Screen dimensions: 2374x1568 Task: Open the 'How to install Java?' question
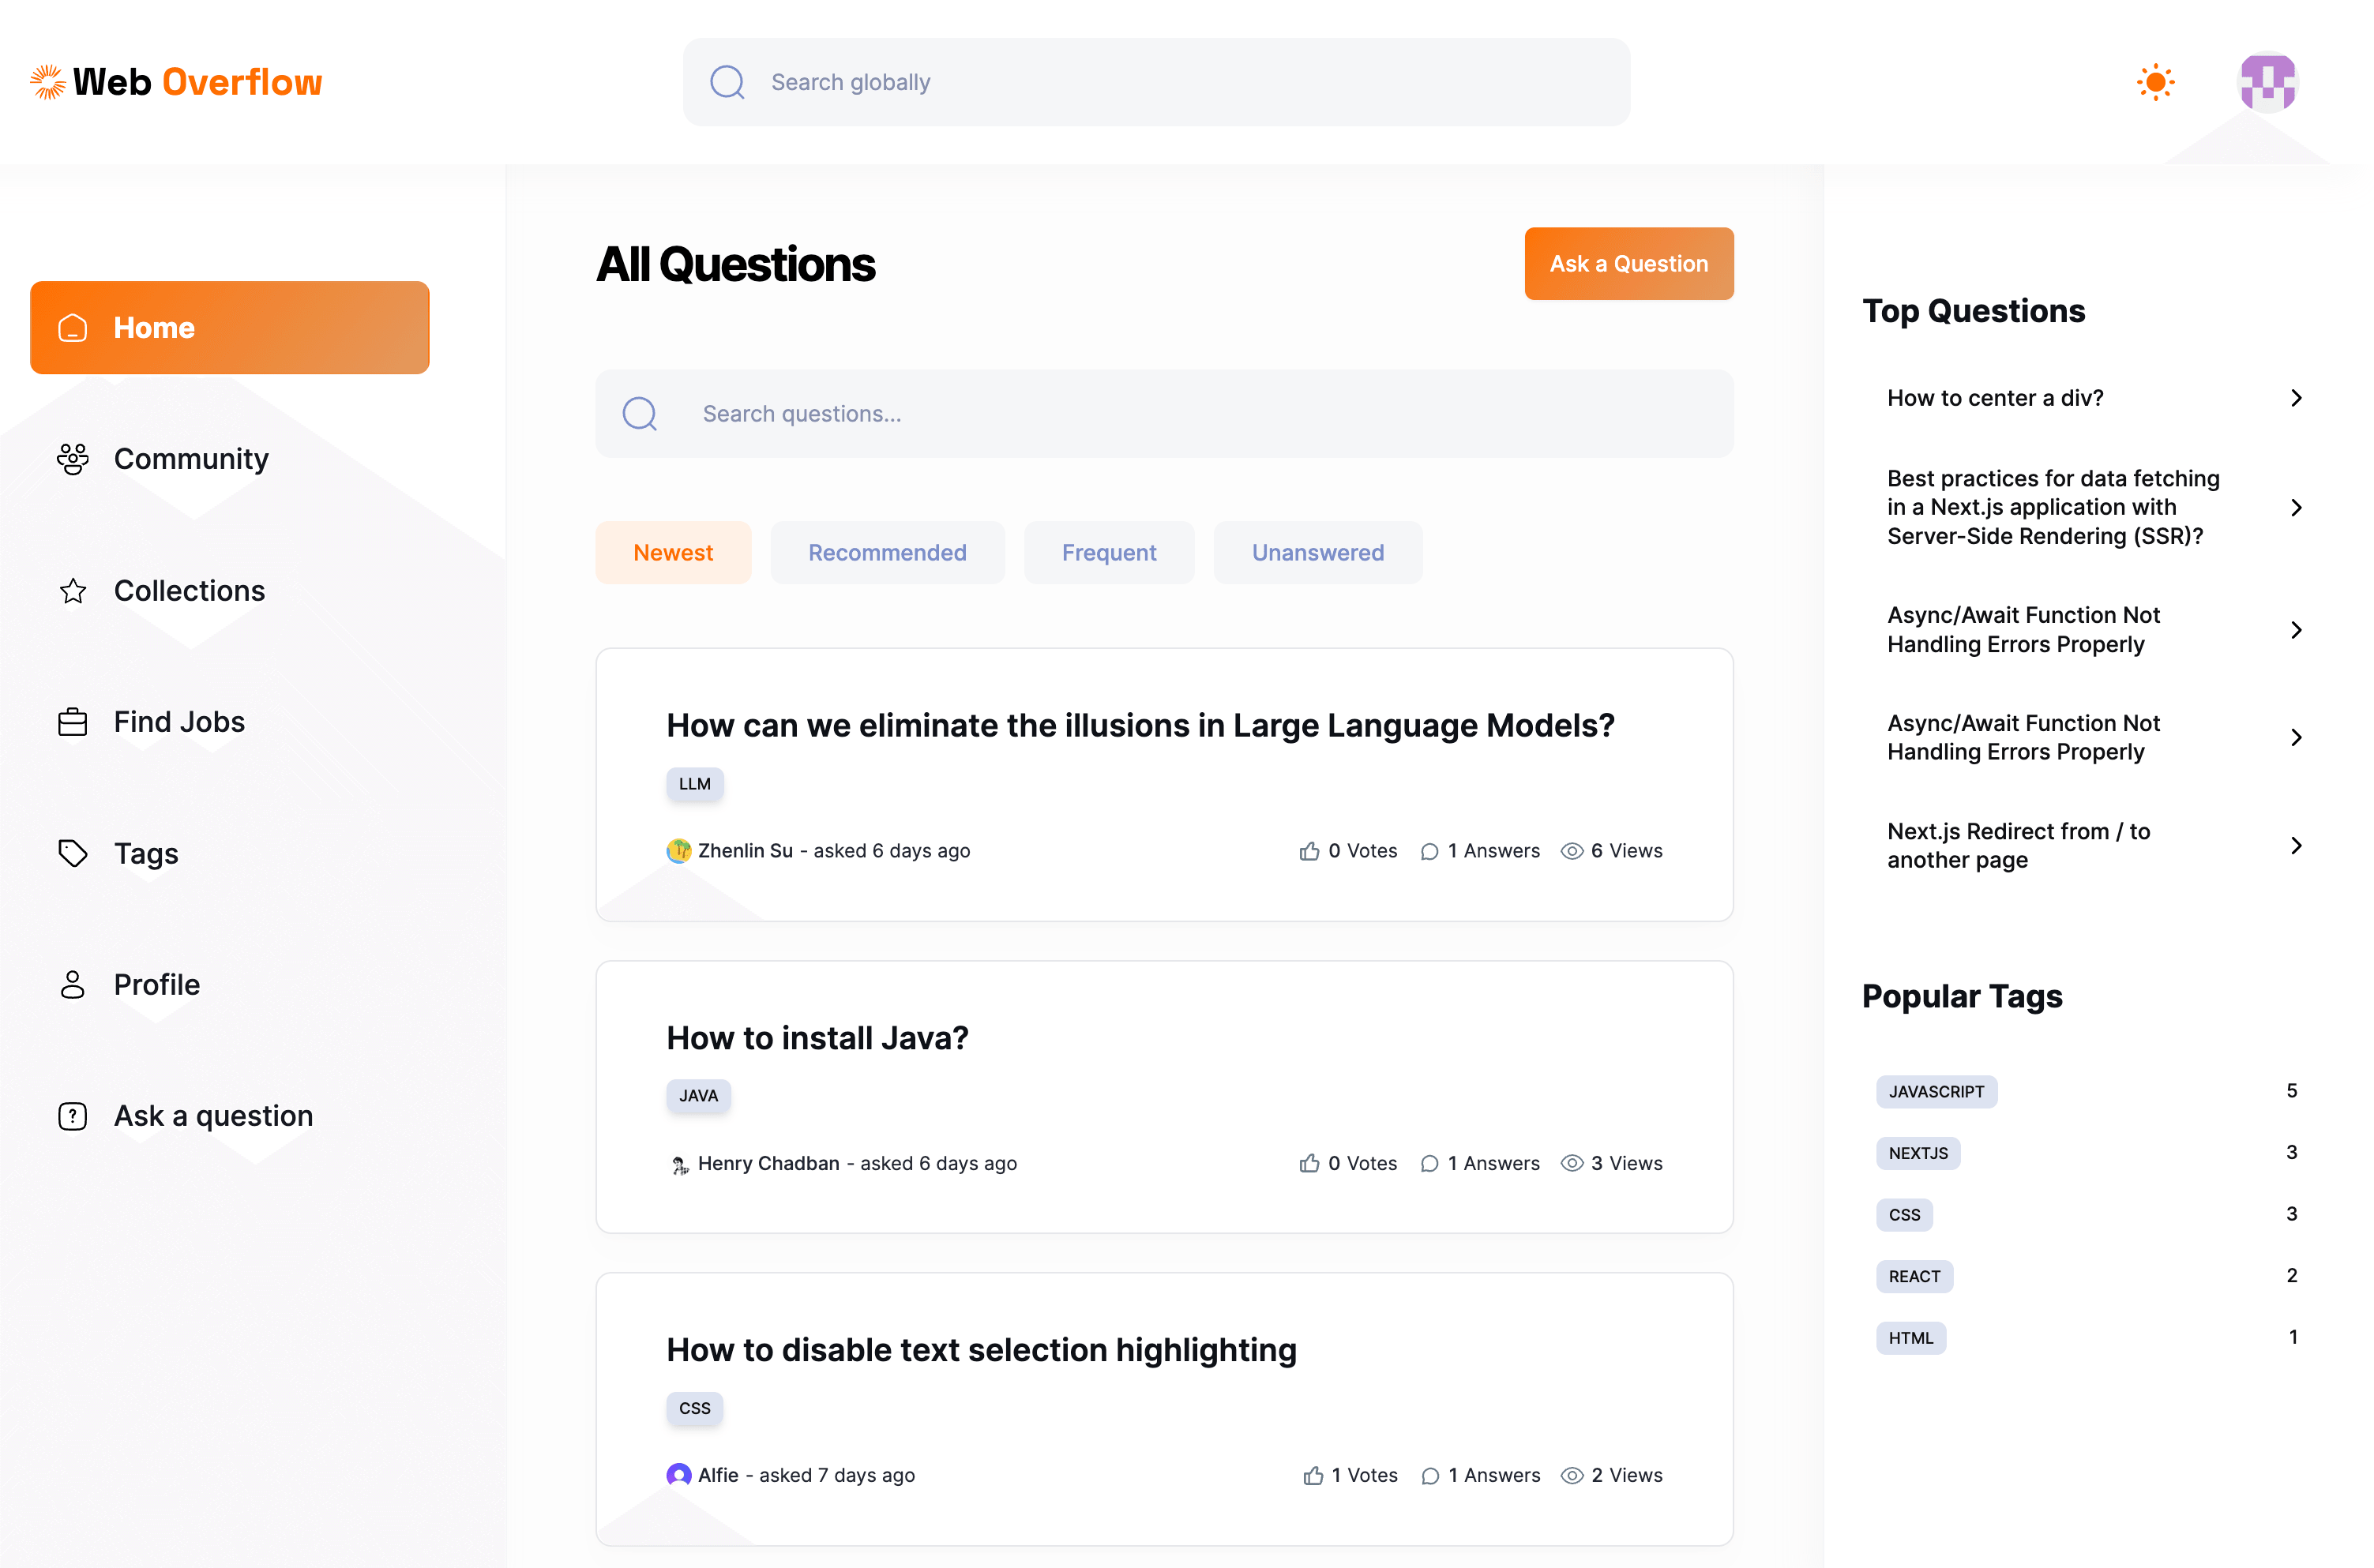817,1038
